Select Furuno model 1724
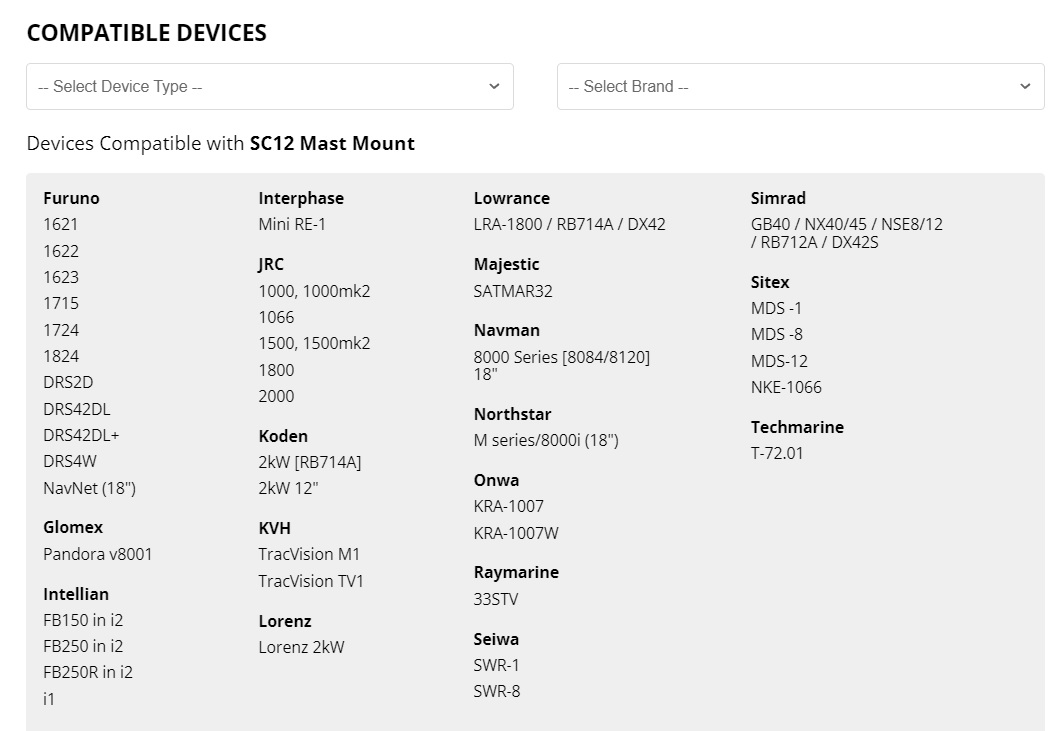Screen dimensions: 1058x731 tap(61, 330)
